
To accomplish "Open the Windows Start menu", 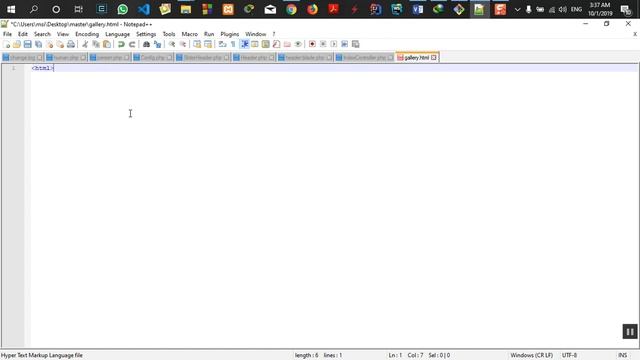I will pos(11,9).
